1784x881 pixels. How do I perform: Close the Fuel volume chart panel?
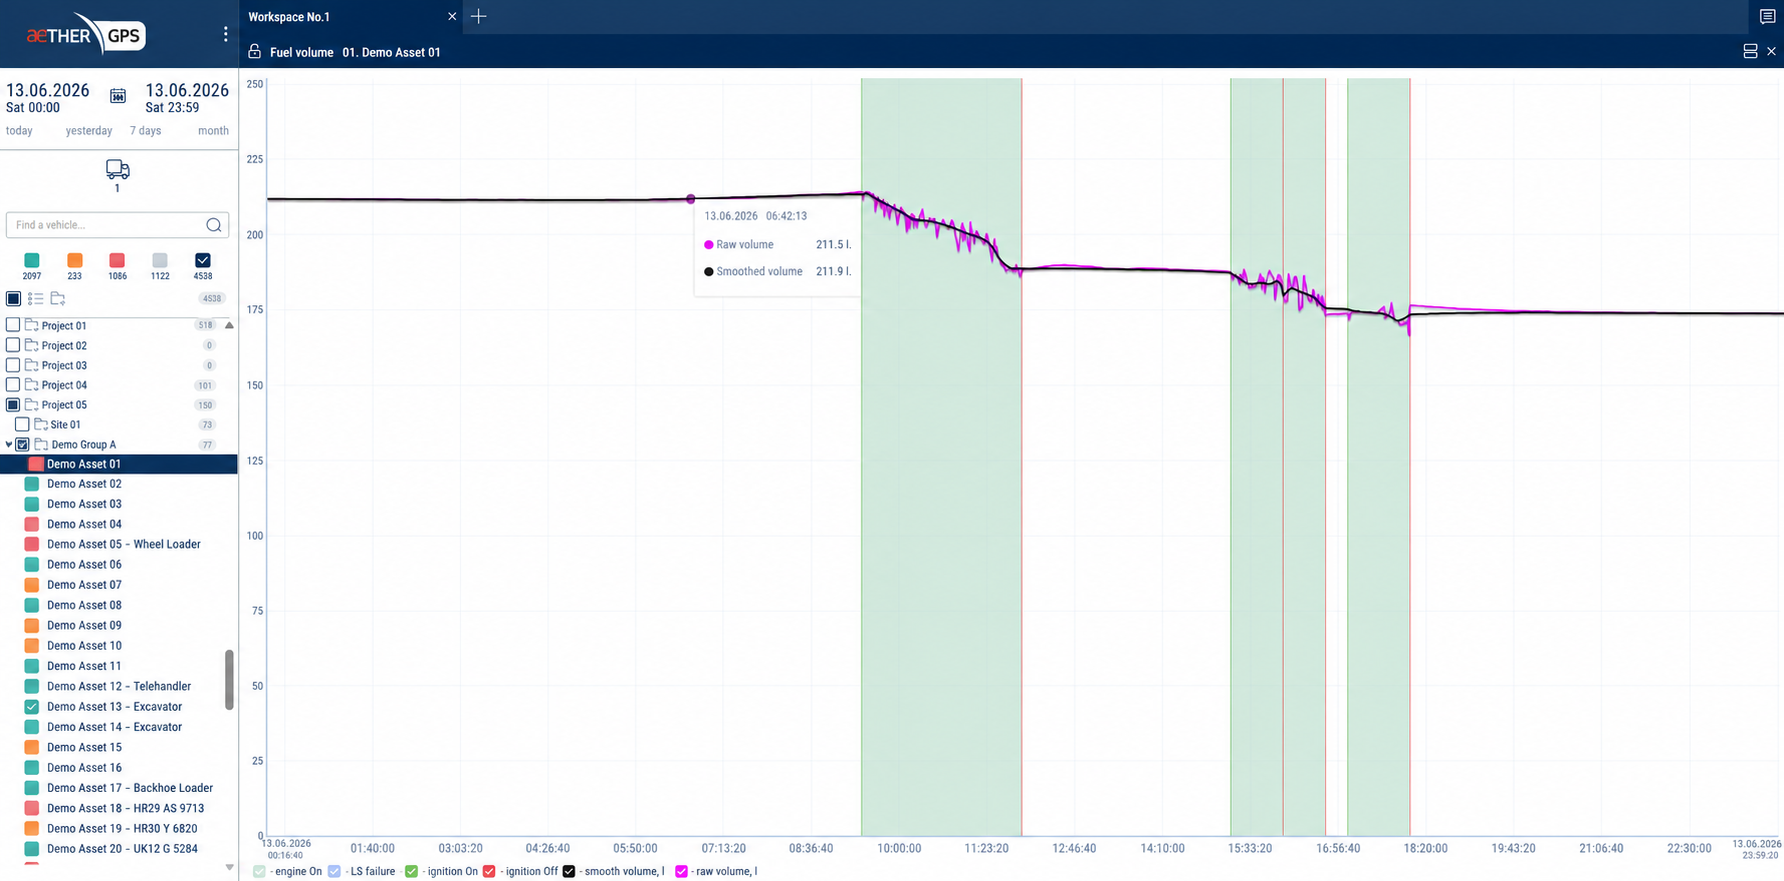(x=1771, y=51)
